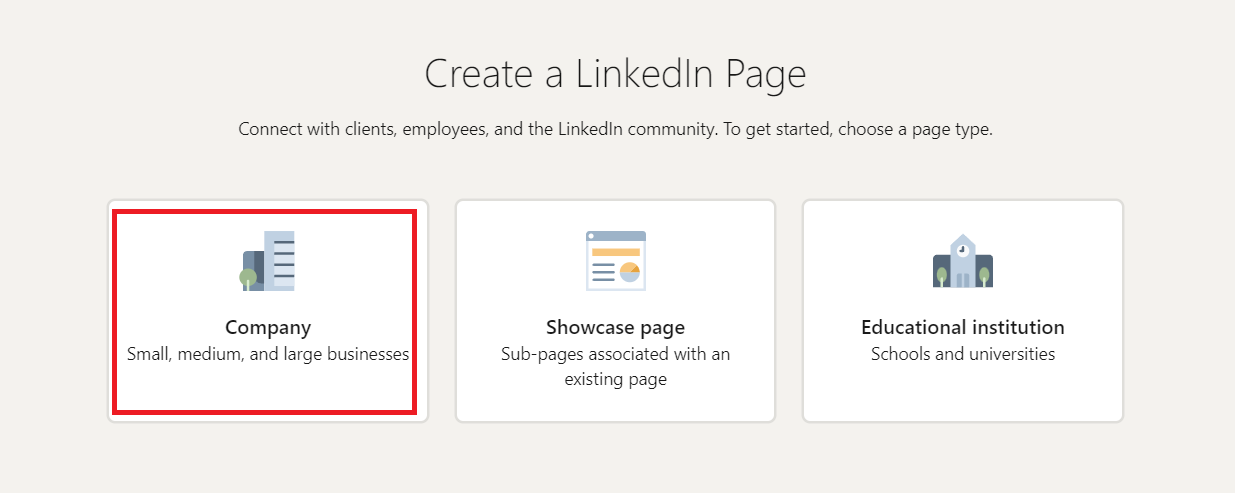This screenshot has width=1235, height=493.
Task: Click the yellow bar in Showcase icon
Action: click(x=615, y=252)
